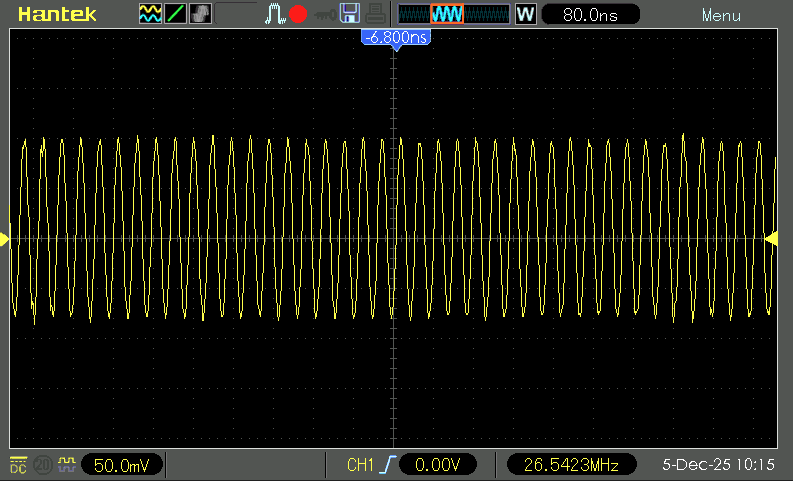The height and width of the screenshot is (481, 793).
Task: Select the 0.00V trigger level readout
Action: tap(436, 465)
